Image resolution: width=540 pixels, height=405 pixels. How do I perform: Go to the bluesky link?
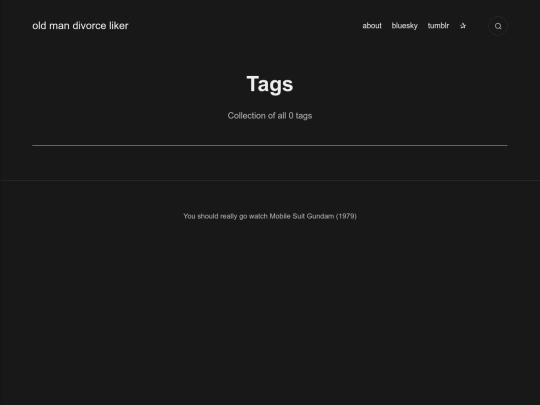tap(405, 26)
